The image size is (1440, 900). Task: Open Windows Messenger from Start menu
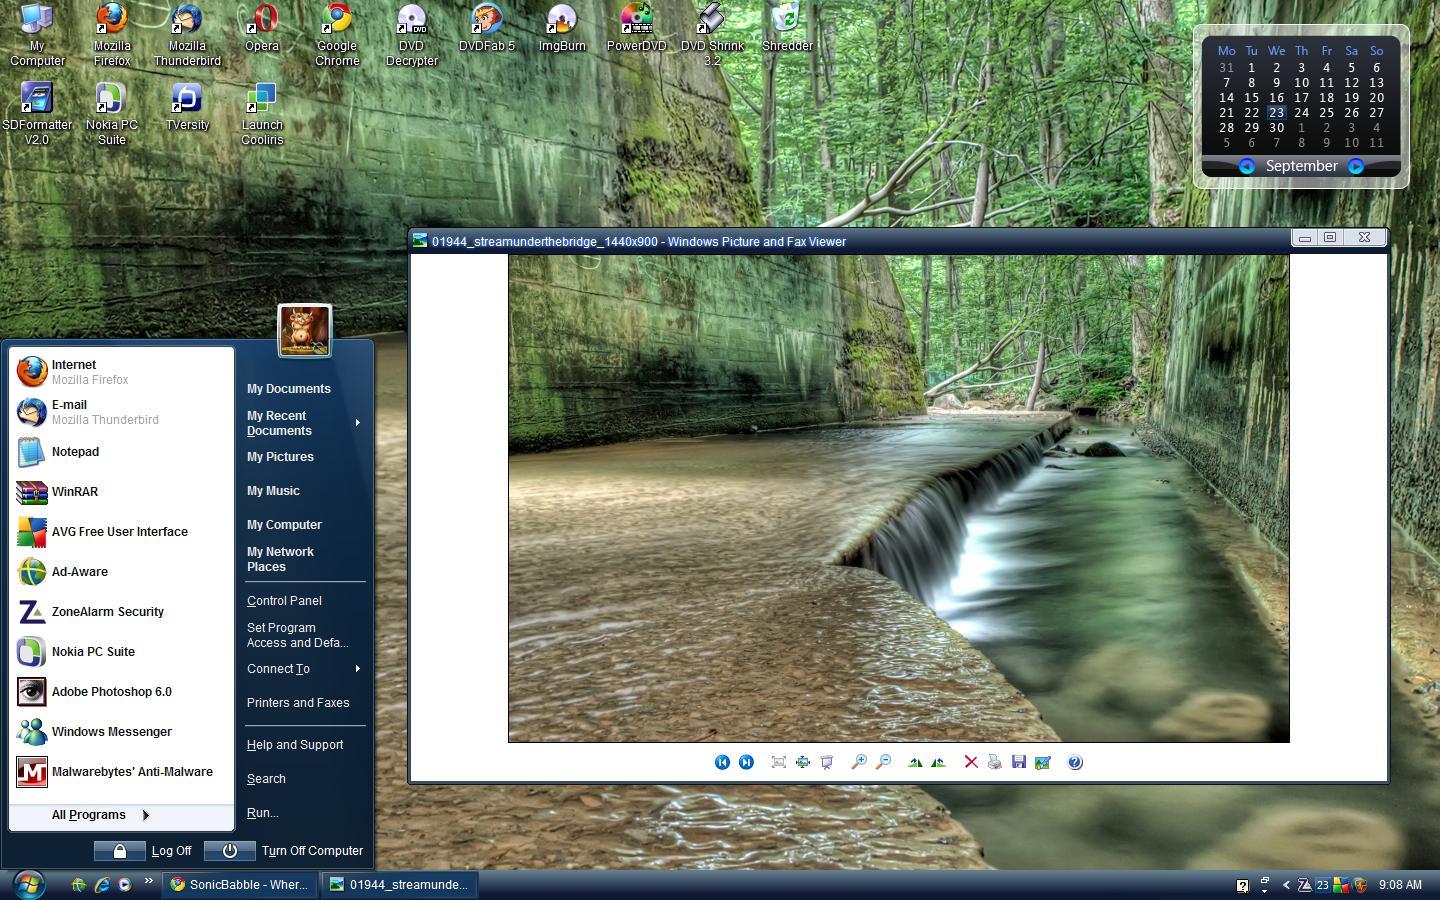click(121, 732)
